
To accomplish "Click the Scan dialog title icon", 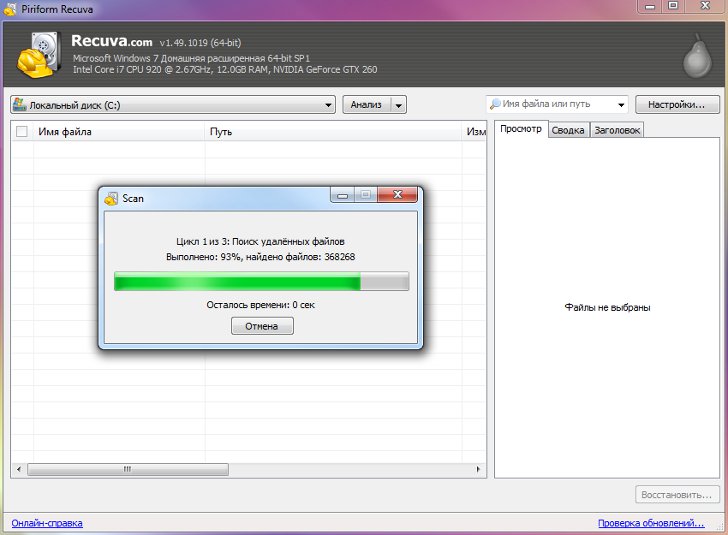I will (x=111, y=199).
